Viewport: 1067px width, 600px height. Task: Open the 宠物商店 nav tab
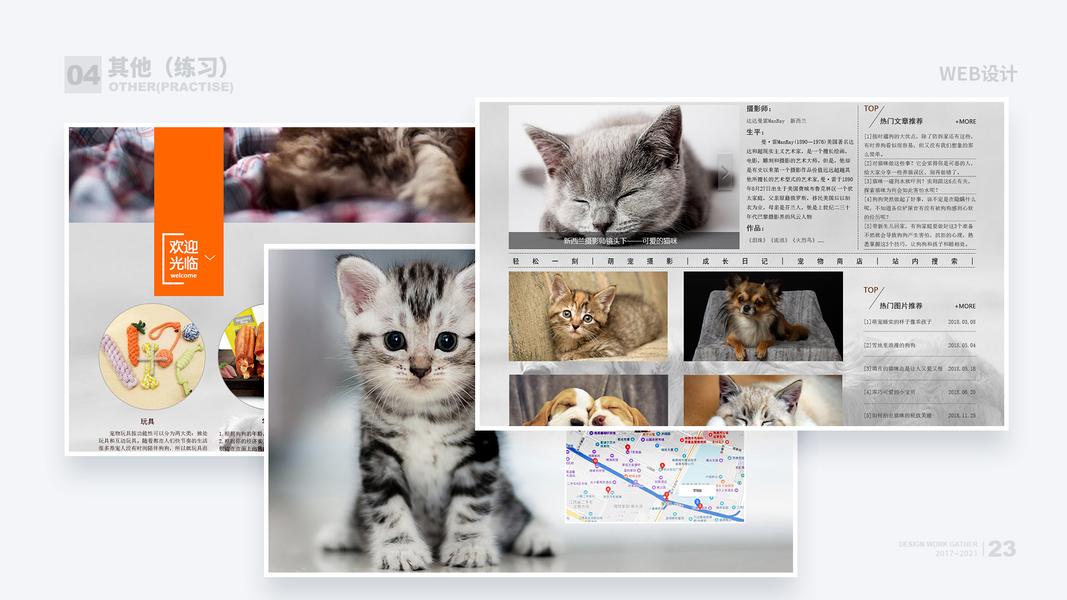coord(830,261)
